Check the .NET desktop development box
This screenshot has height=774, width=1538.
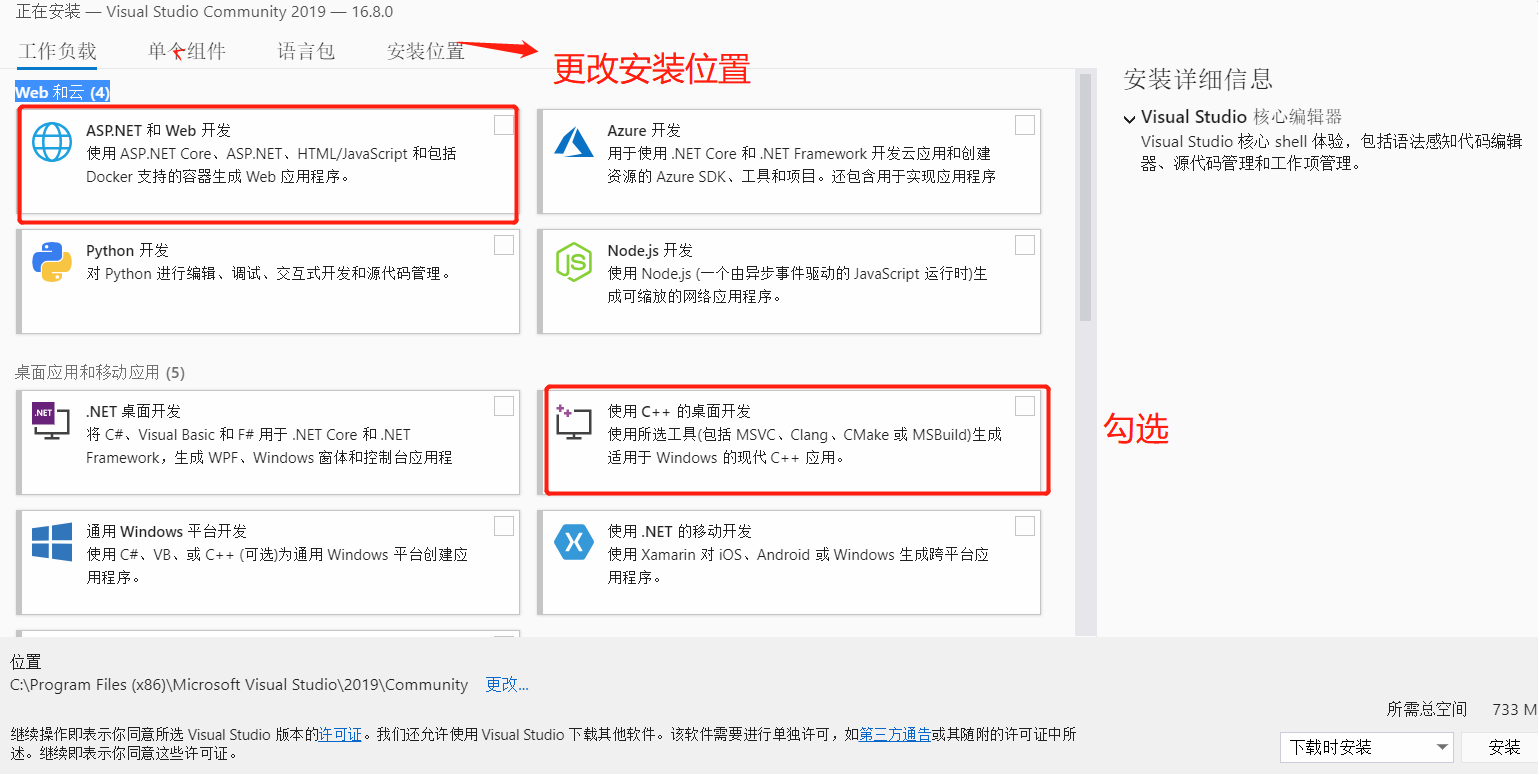[x=504, y=405]
